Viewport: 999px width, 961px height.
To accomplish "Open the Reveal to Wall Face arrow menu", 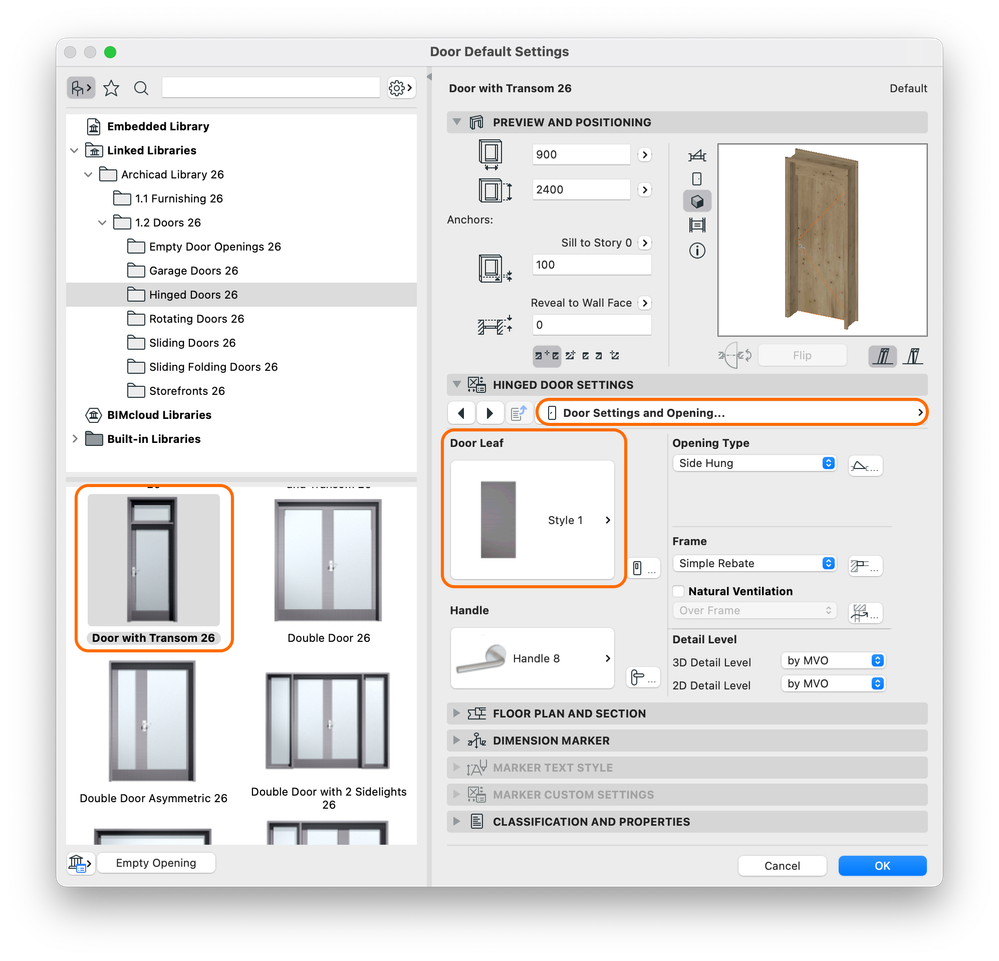I will (645, 303).
